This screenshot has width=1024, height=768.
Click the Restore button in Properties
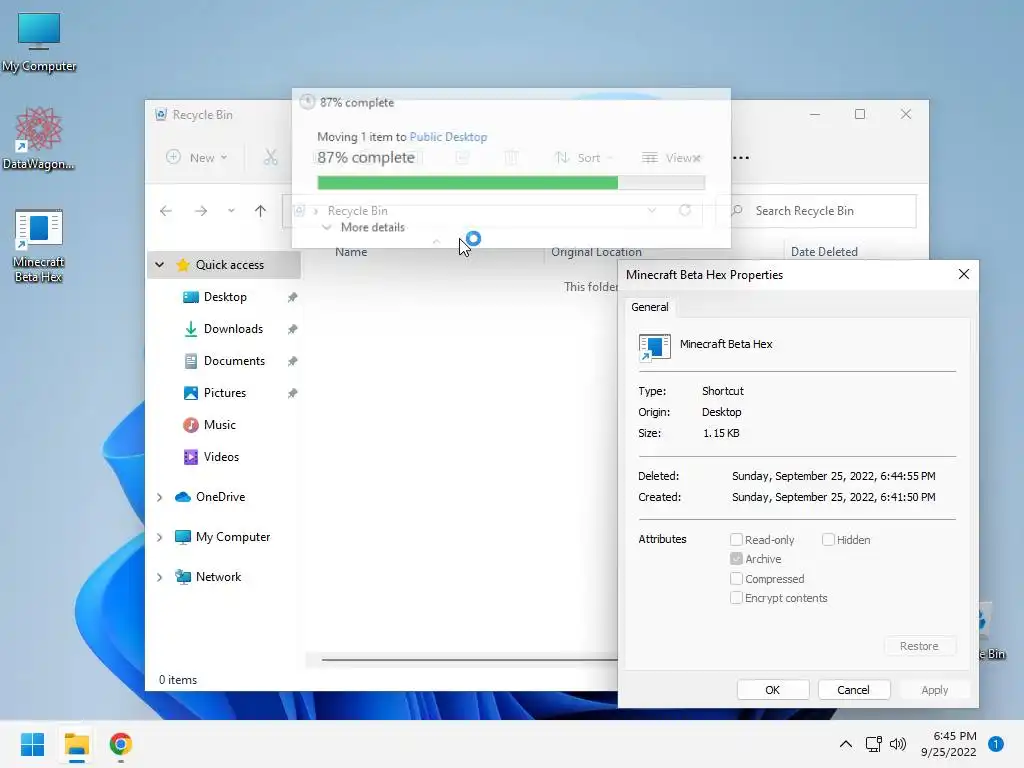[x=919, y=646]
